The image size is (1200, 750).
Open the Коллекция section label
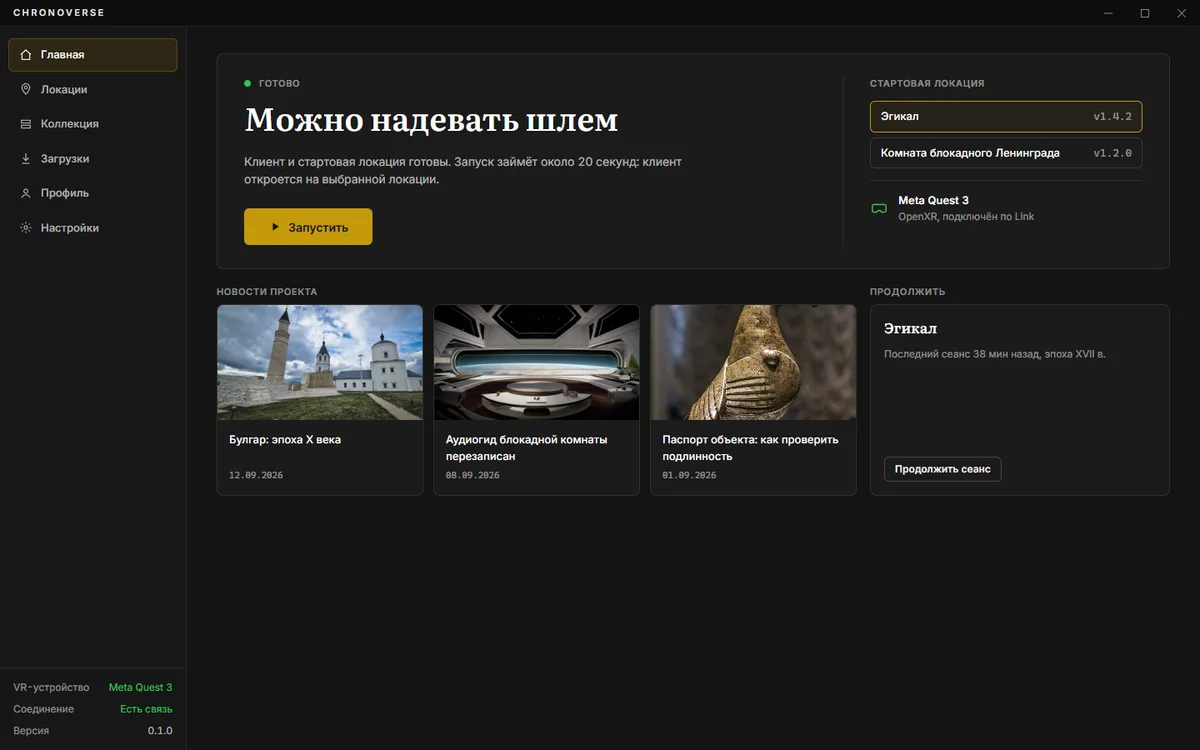70,124
